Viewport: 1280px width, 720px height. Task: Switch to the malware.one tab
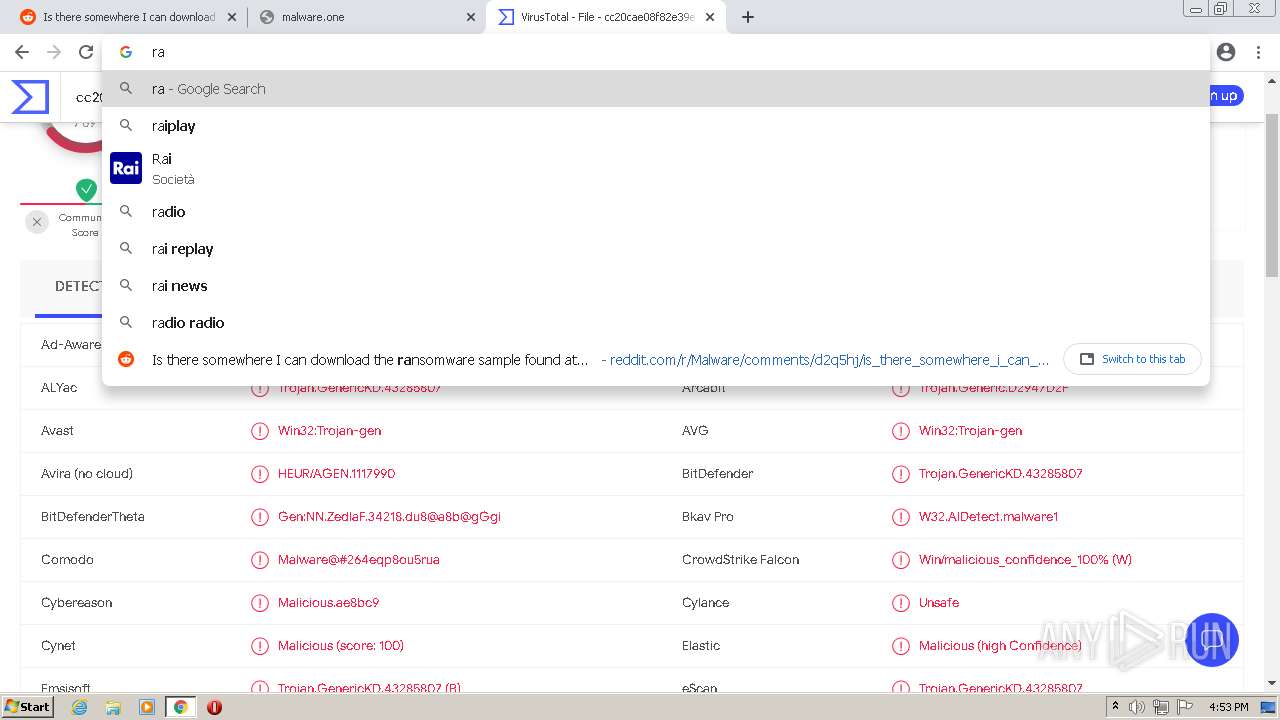point(367,17)
